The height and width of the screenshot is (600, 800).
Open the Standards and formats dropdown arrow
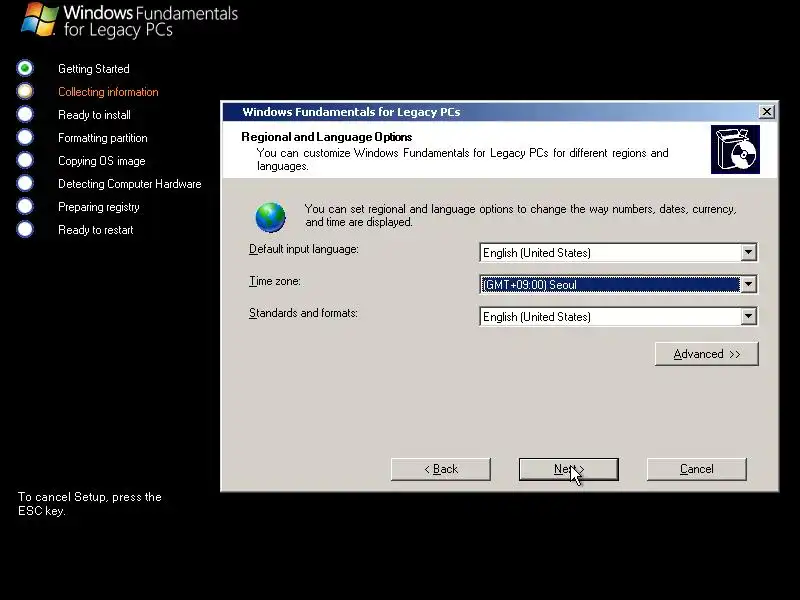pyautogui.click(x=748, y=316)
